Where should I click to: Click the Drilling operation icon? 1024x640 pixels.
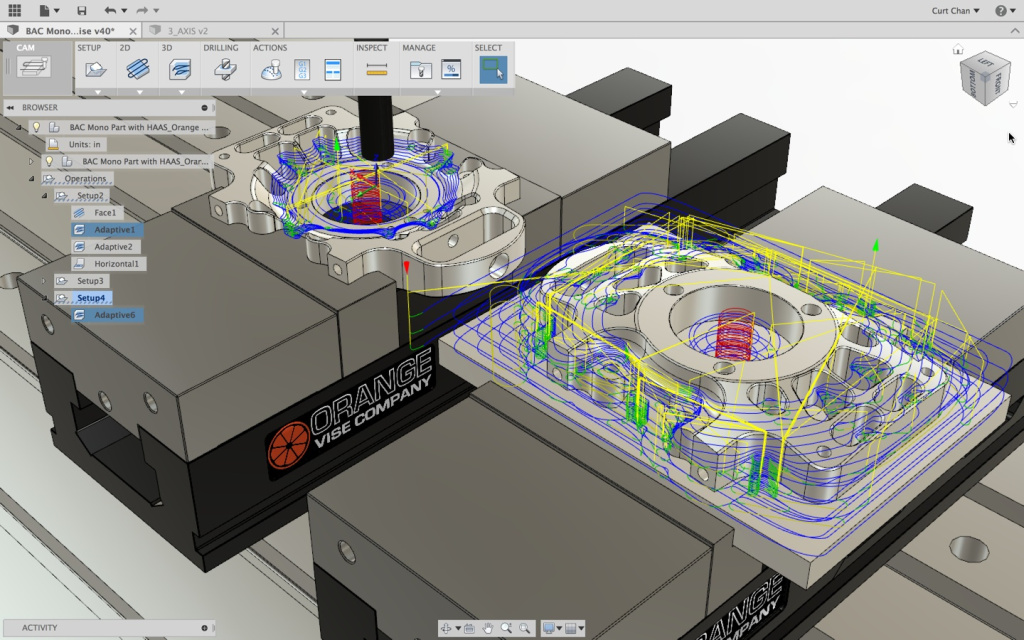click(x=225, y=69)
